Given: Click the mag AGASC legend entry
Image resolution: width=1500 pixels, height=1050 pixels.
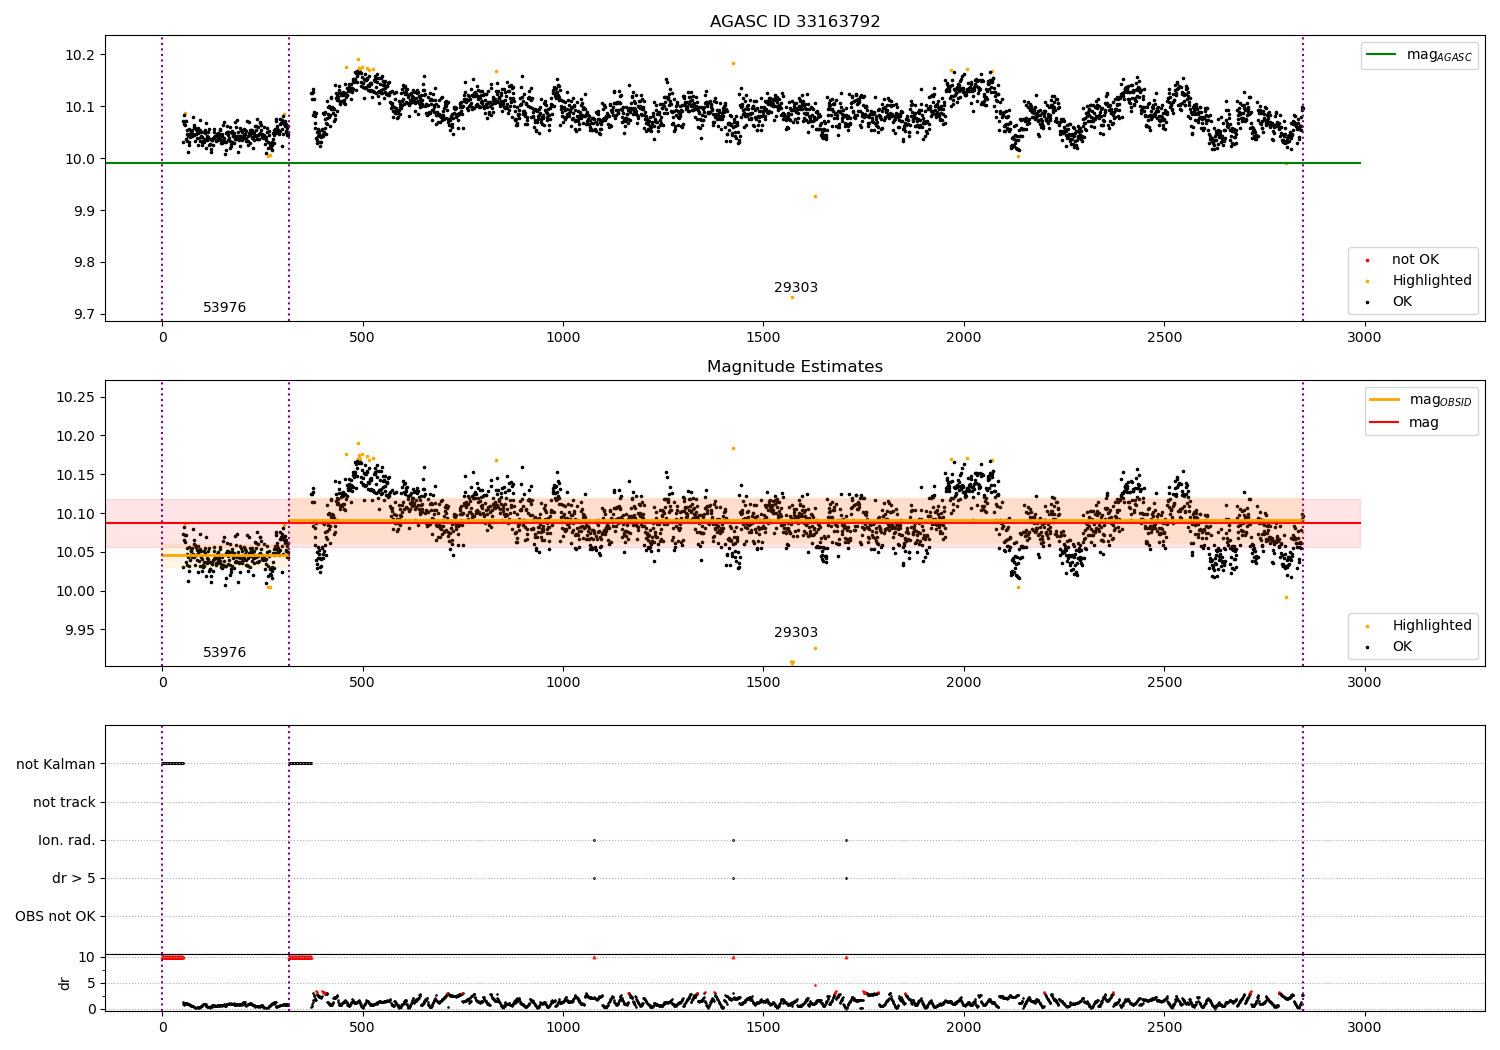Looking at the screenshot, I should point(1419,56).
